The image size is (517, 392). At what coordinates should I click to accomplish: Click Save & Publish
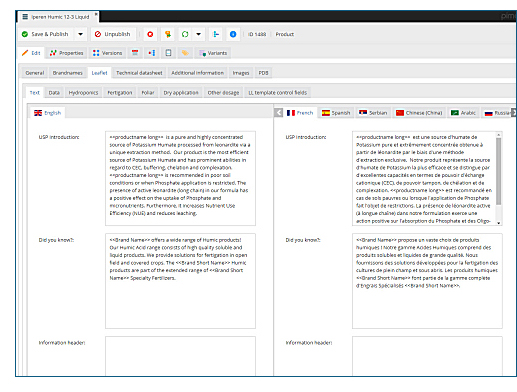point(45,34)
